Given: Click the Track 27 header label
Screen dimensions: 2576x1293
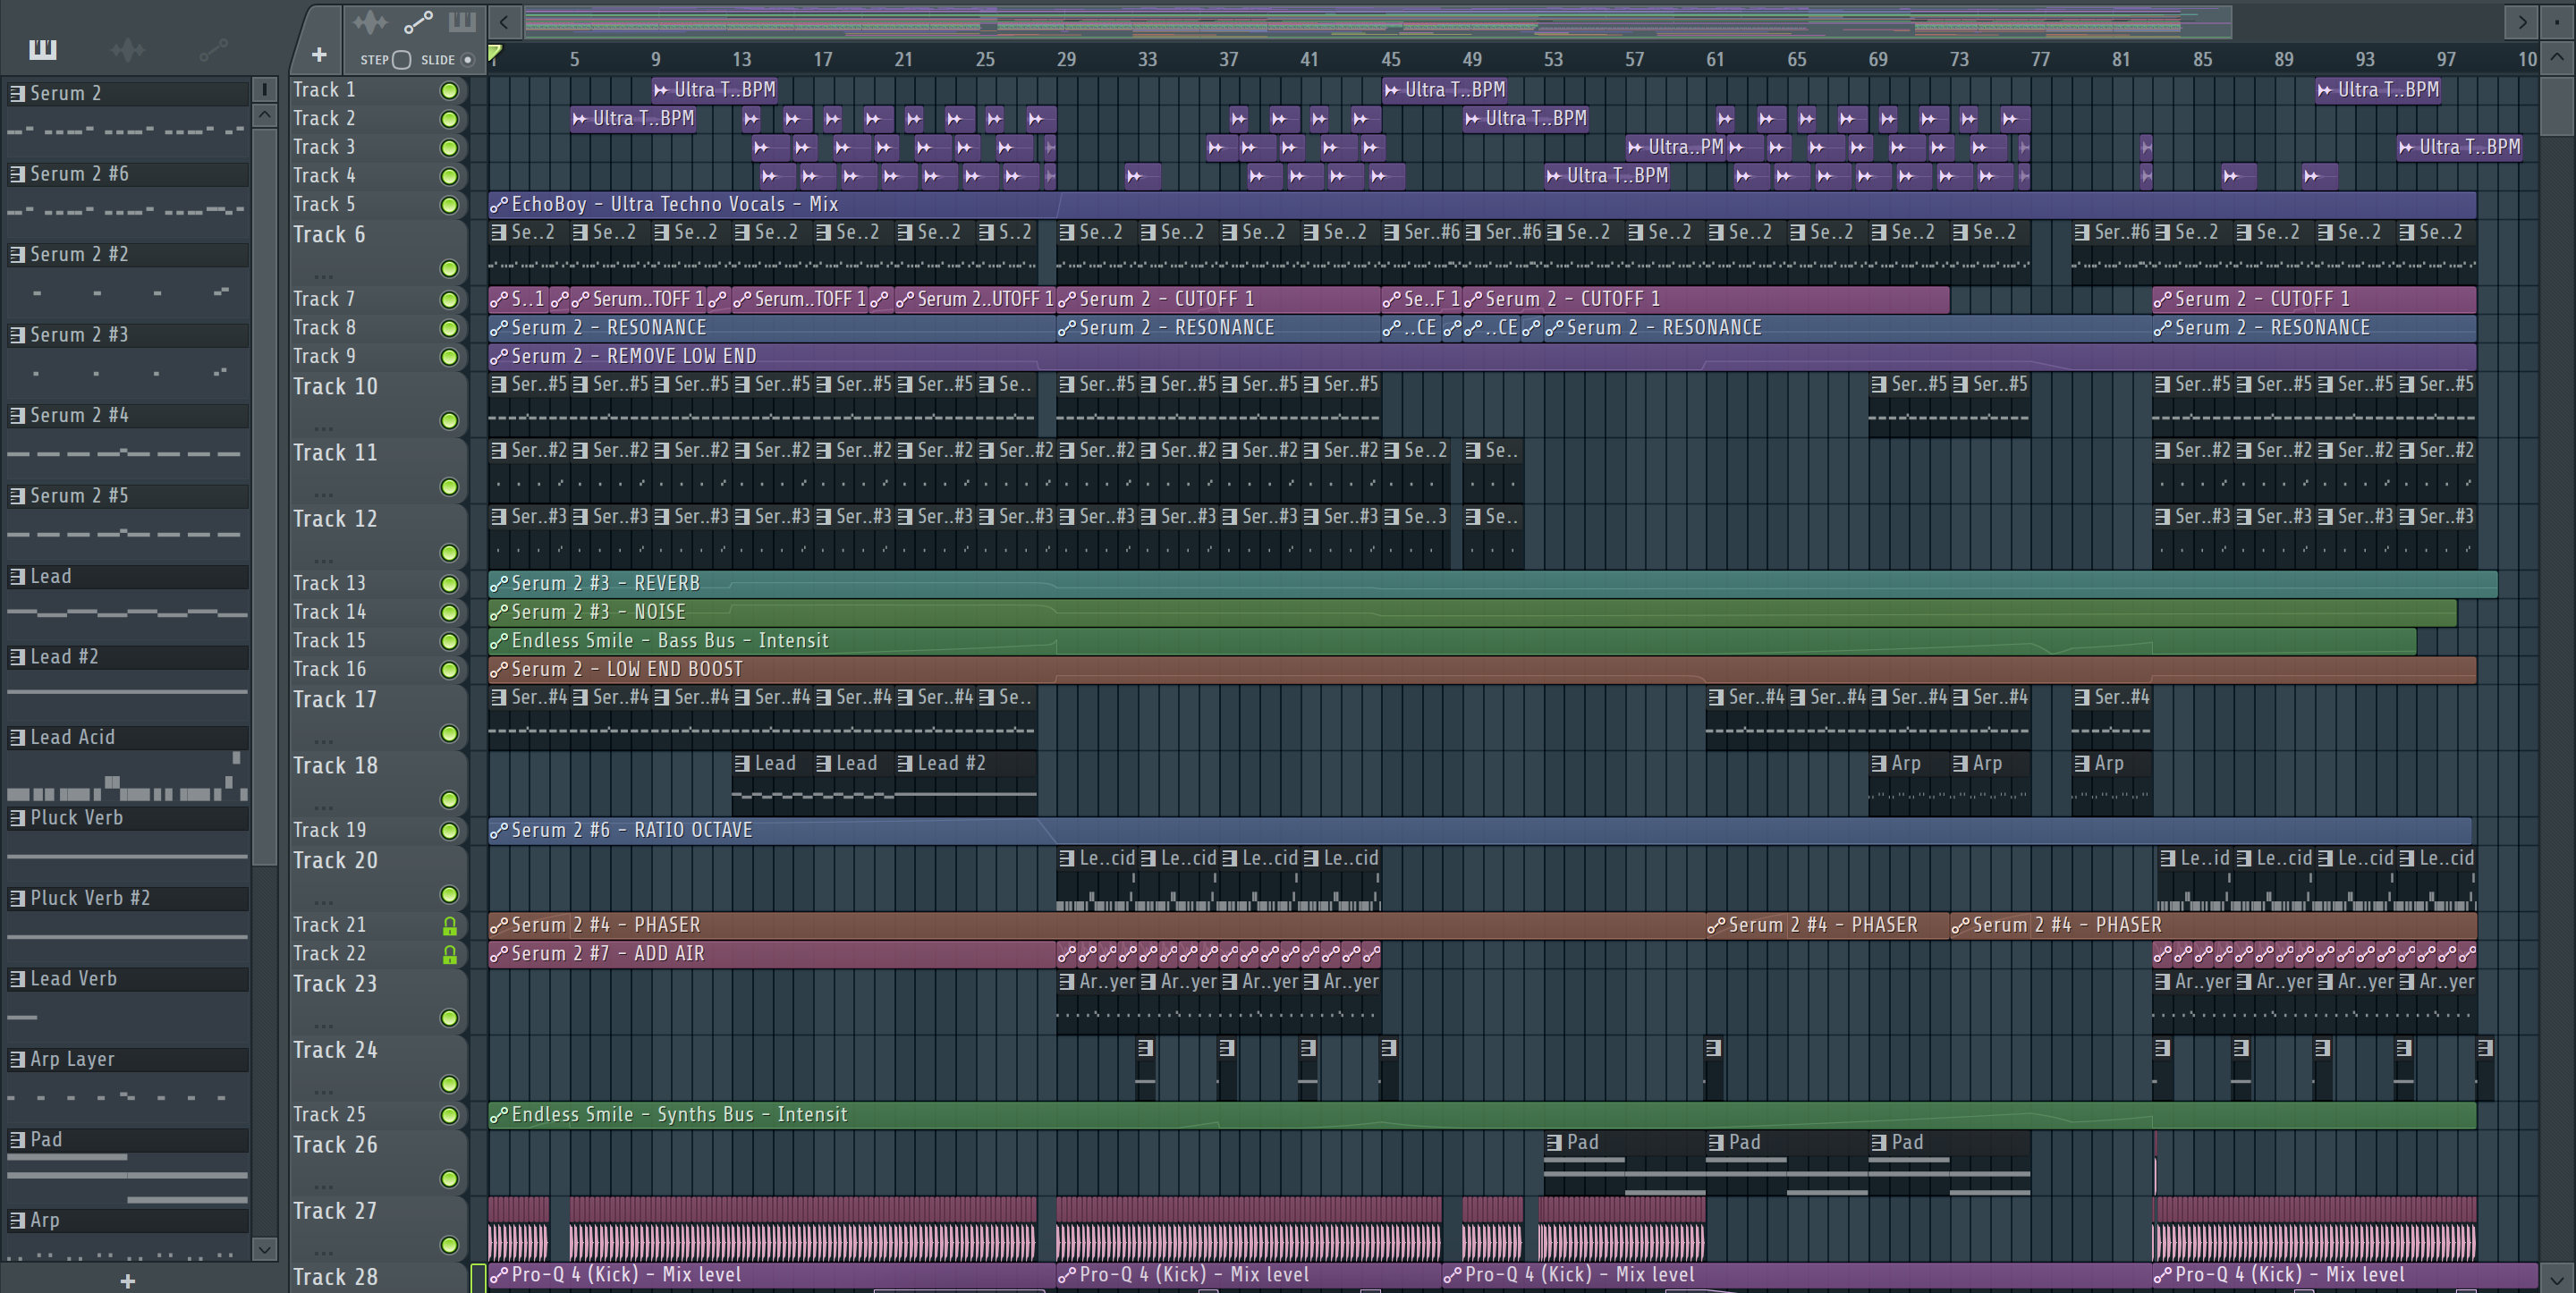Looking at the screenshot, I should [335, 1212].
